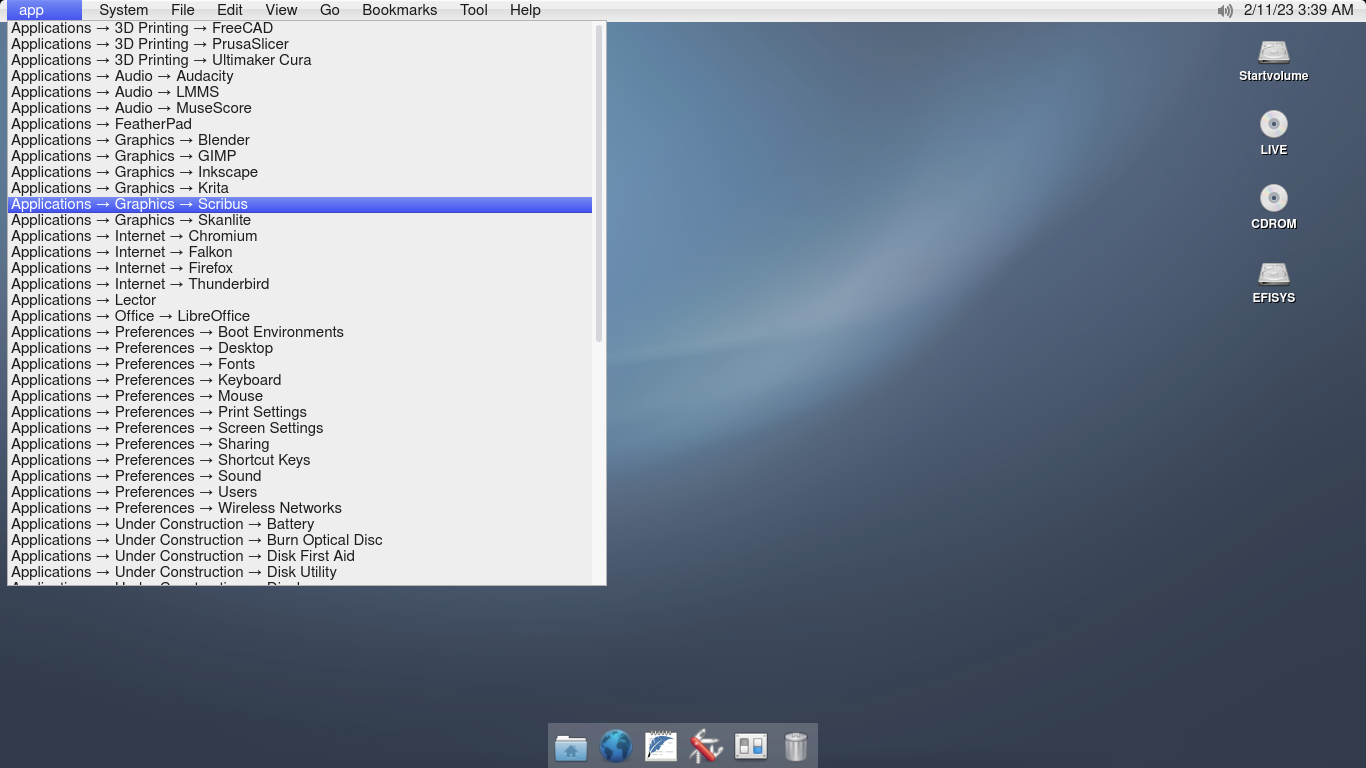Image resolution: width=1366 pixels, height=768 pixels.
Task: Choose '3D Printing → FreeCAD' result
Action: tap(300, 28)
